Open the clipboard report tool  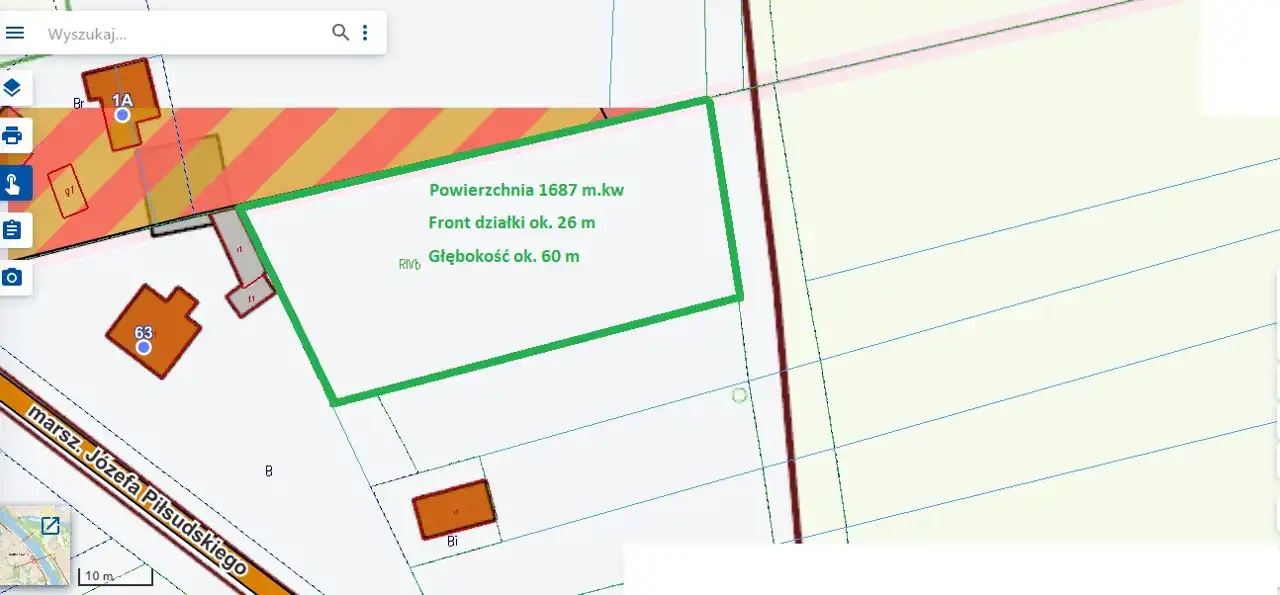click(x=12, y=230)
